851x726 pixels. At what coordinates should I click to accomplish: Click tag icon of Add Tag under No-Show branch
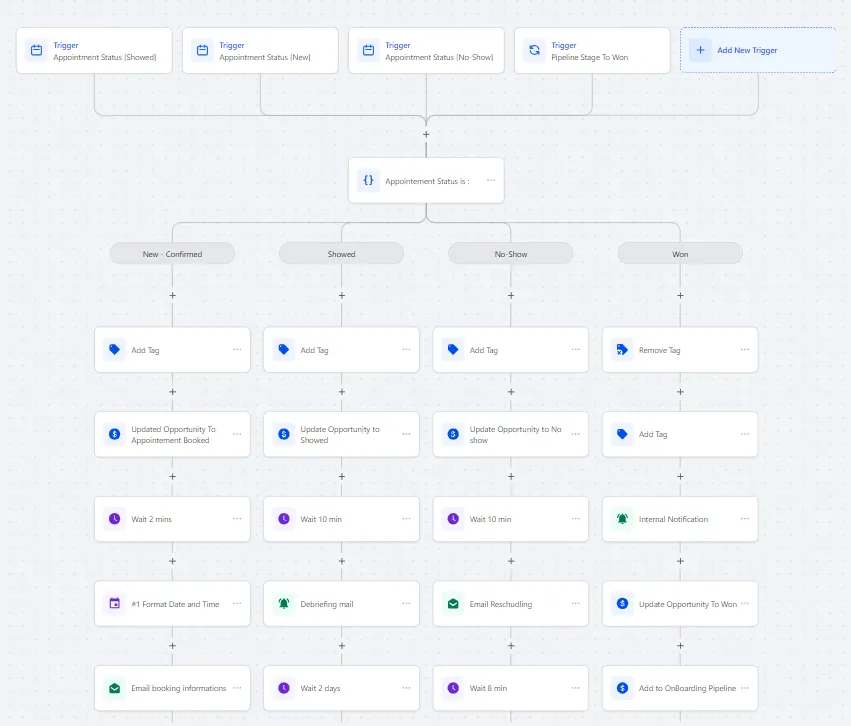(453, 350)
